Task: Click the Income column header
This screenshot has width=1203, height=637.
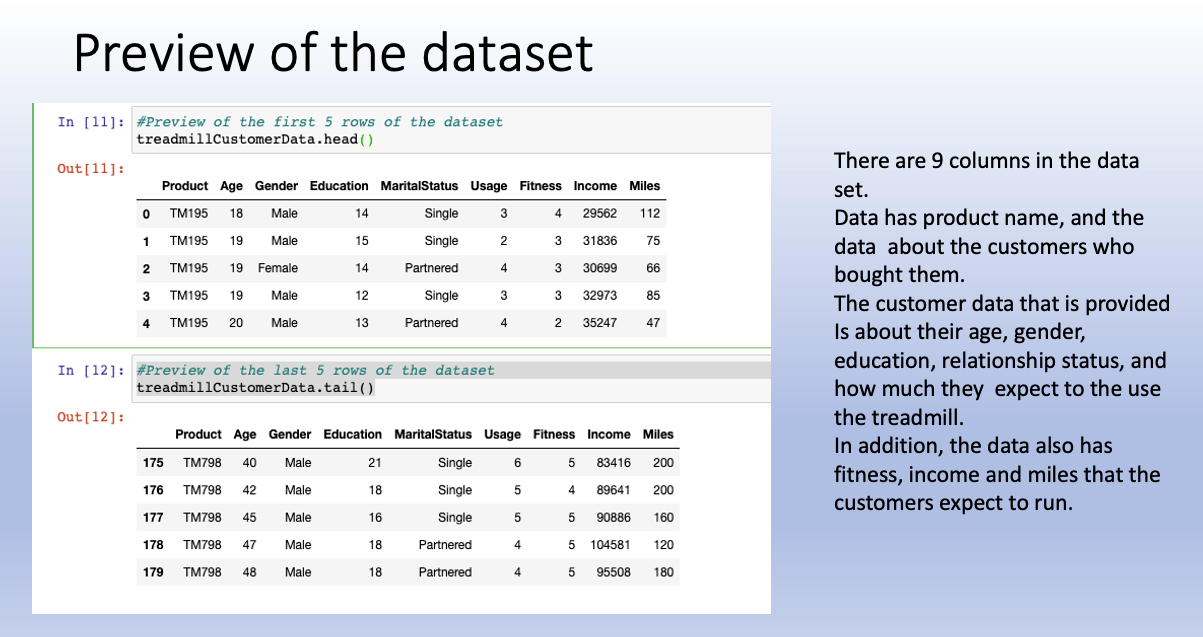Action: point(595,186)
